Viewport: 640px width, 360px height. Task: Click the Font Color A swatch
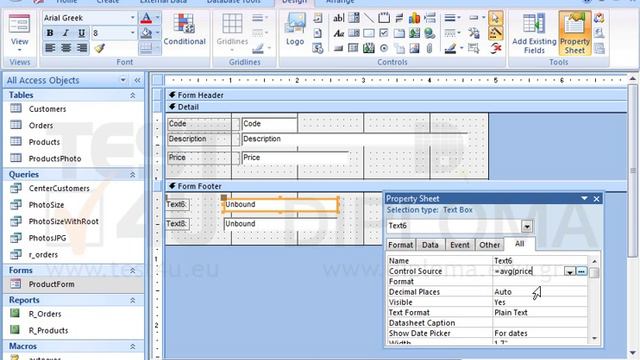146,18
